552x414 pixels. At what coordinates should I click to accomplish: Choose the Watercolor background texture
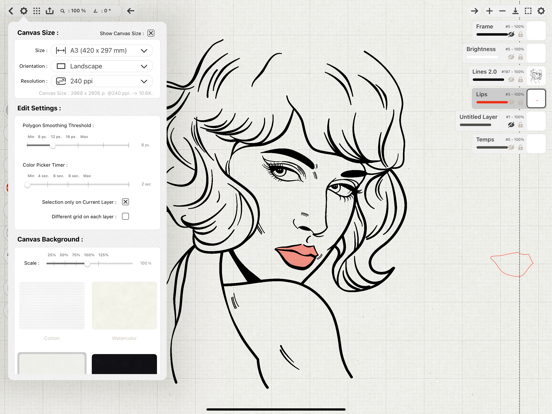point(124,306)
